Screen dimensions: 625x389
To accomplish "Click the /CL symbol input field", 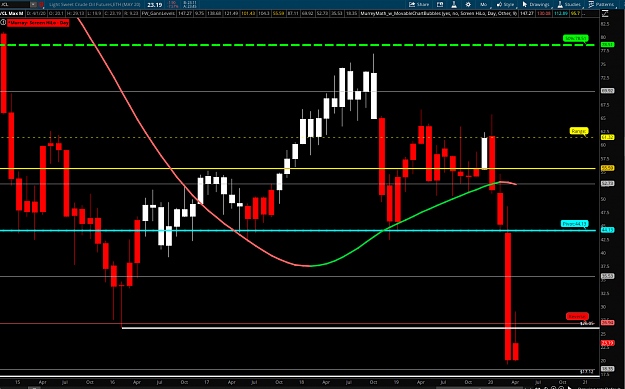I will (x=15, y=4).
